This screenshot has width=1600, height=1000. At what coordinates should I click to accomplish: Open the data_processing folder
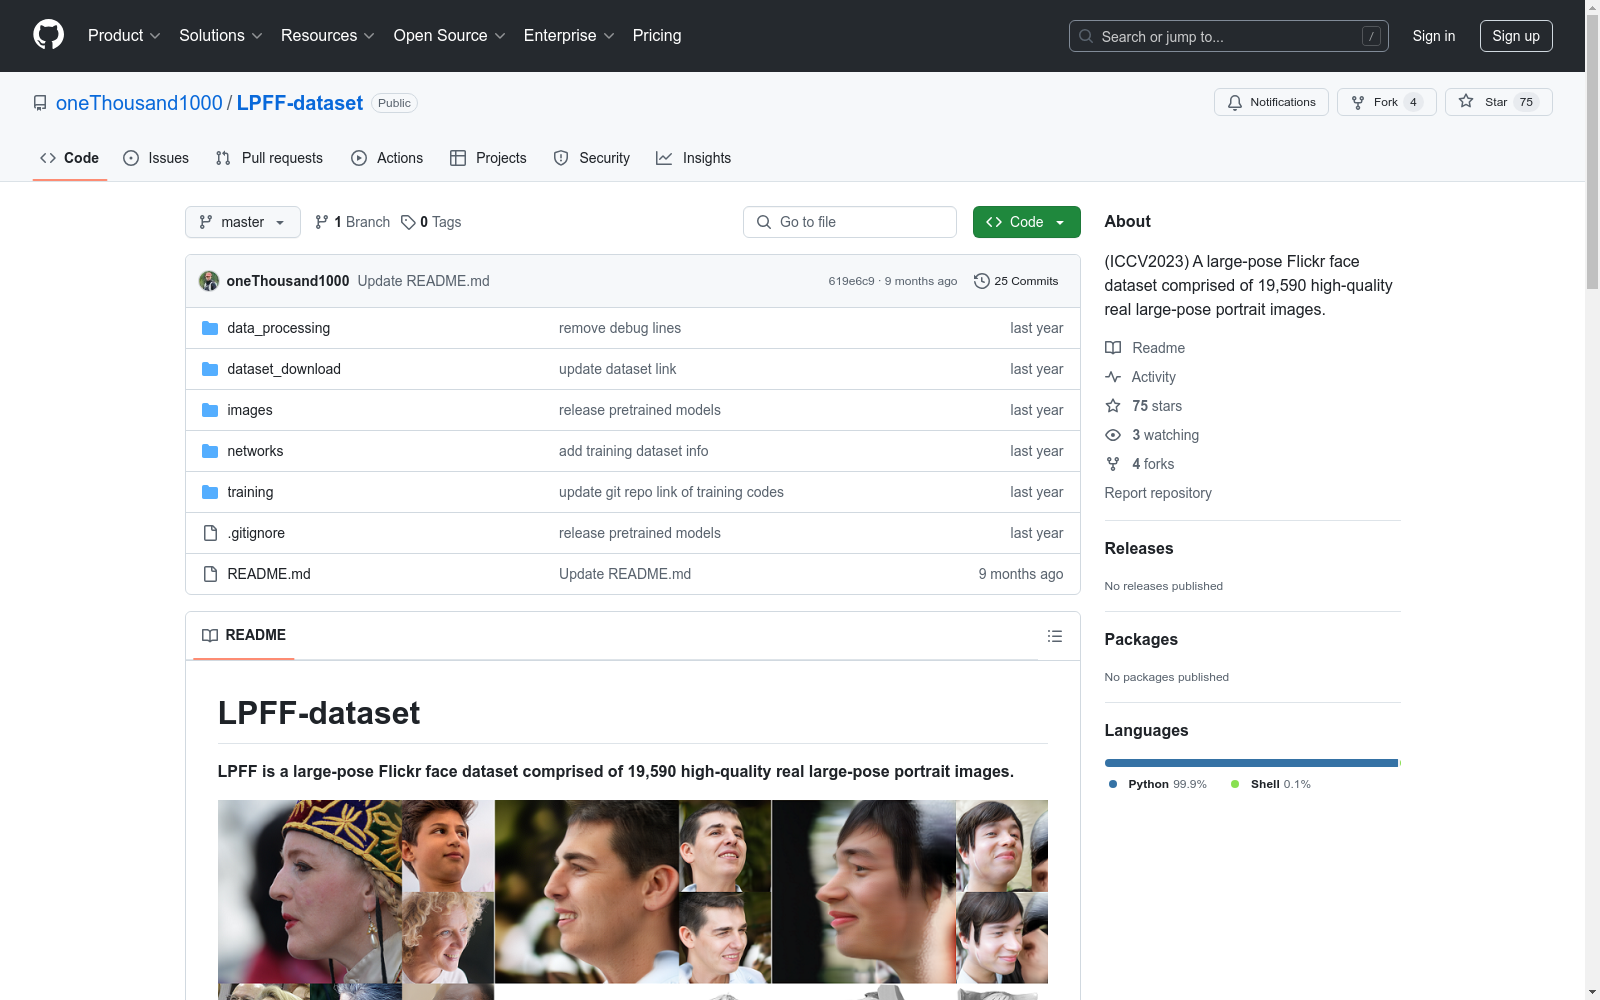278,328
